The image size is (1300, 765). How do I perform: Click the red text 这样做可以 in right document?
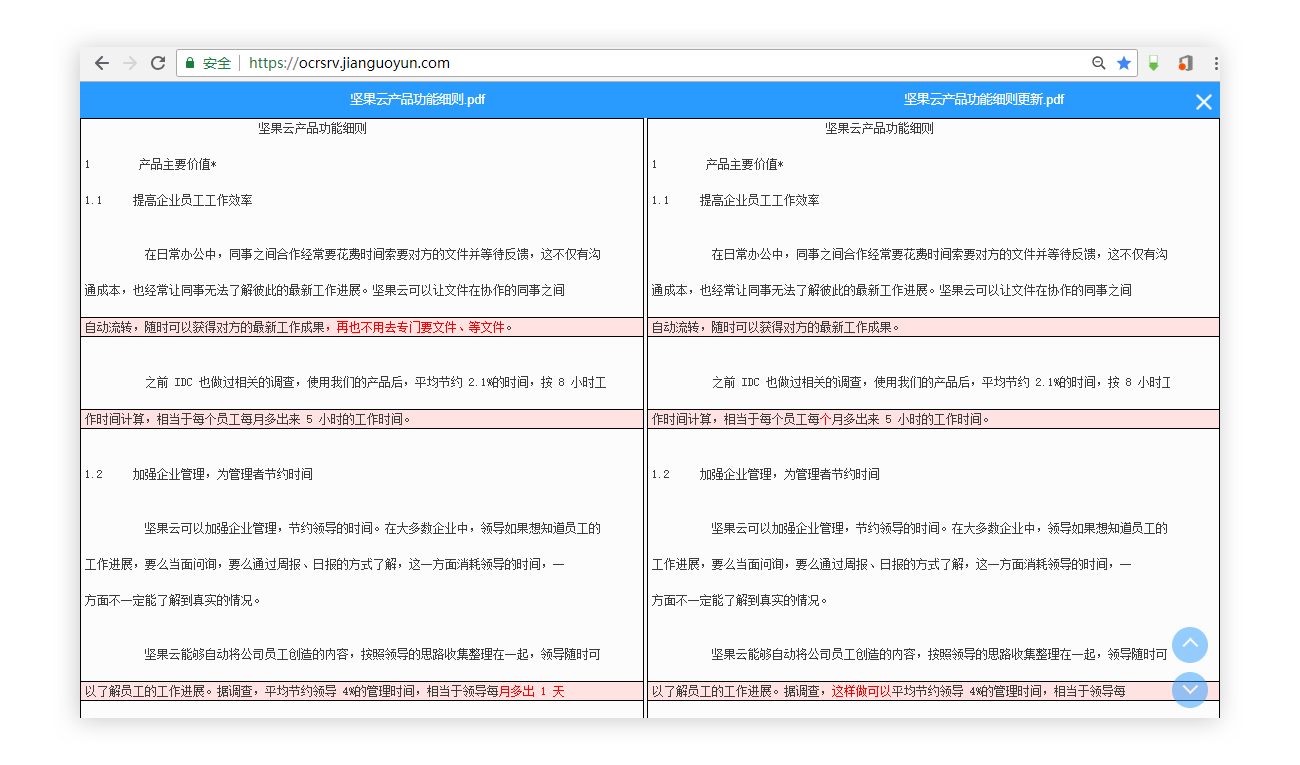861,691
